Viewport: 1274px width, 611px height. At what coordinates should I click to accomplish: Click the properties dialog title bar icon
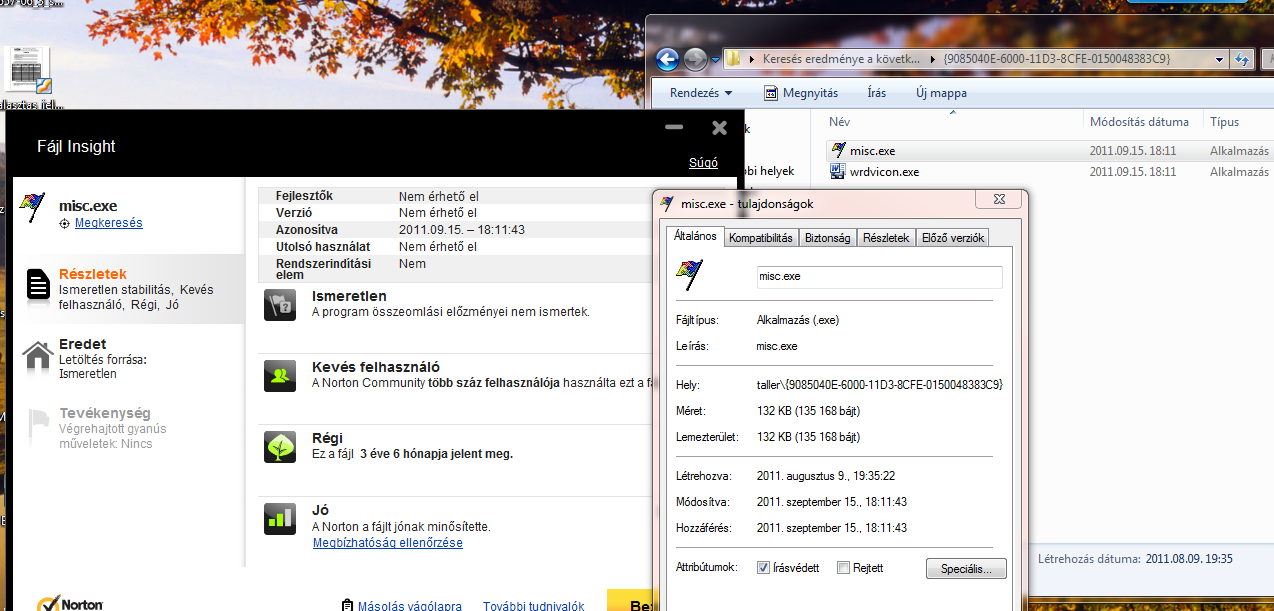pyautogui.click(x=668, y=203)
